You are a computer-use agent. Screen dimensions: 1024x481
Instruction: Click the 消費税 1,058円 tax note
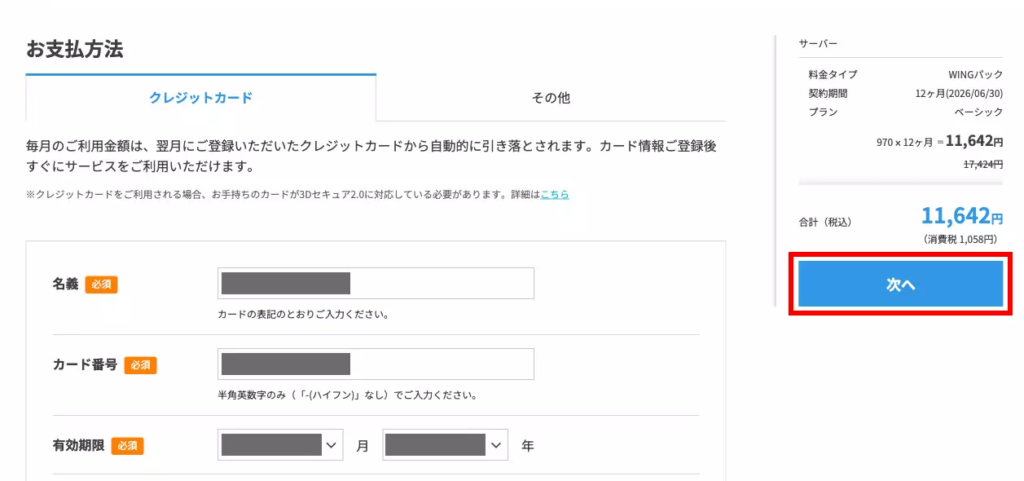click(963, 240)
